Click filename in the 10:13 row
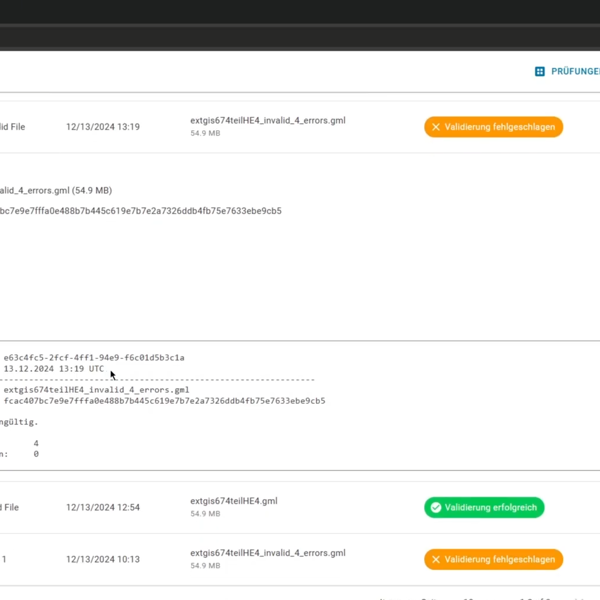This screenshot has height=600, width=600. (268, 553)
